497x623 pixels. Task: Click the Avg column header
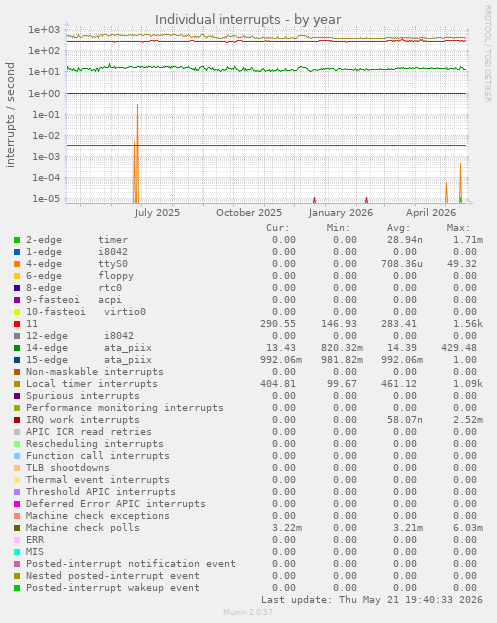[x=398, y=228]
